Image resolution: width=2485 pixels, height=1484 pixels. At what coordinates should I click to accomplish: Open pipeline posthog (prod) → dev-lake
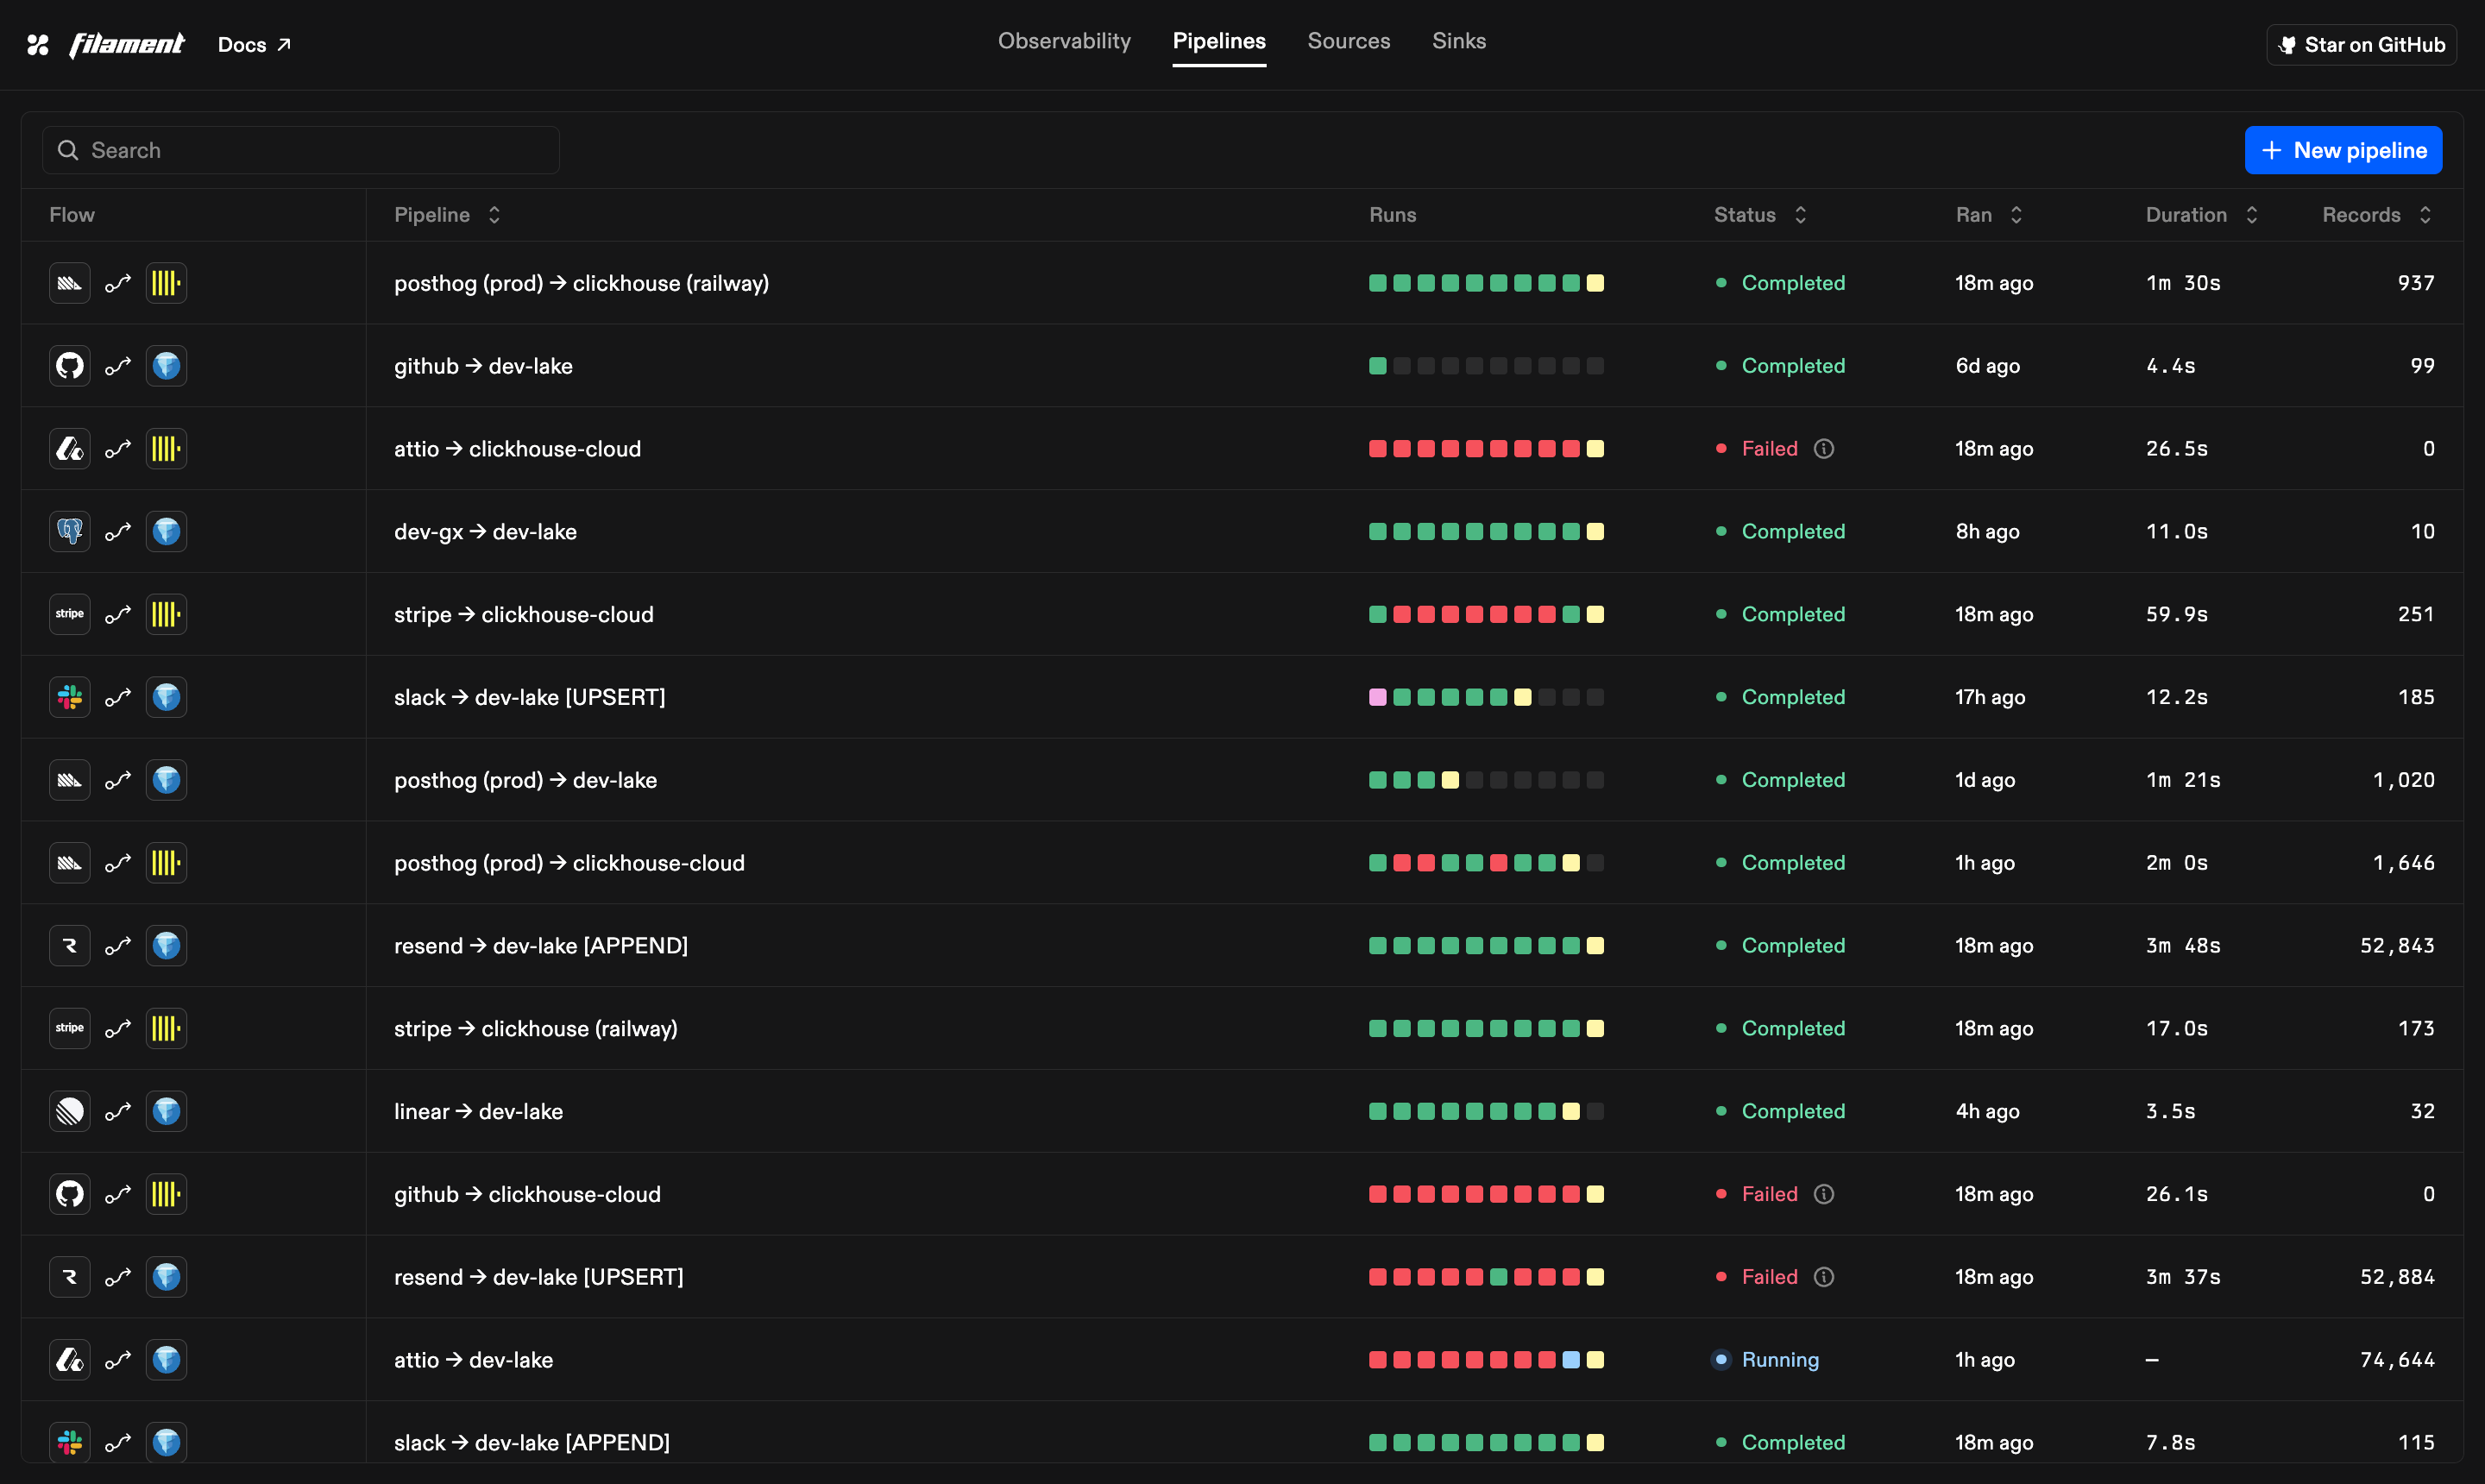[525, 780]
